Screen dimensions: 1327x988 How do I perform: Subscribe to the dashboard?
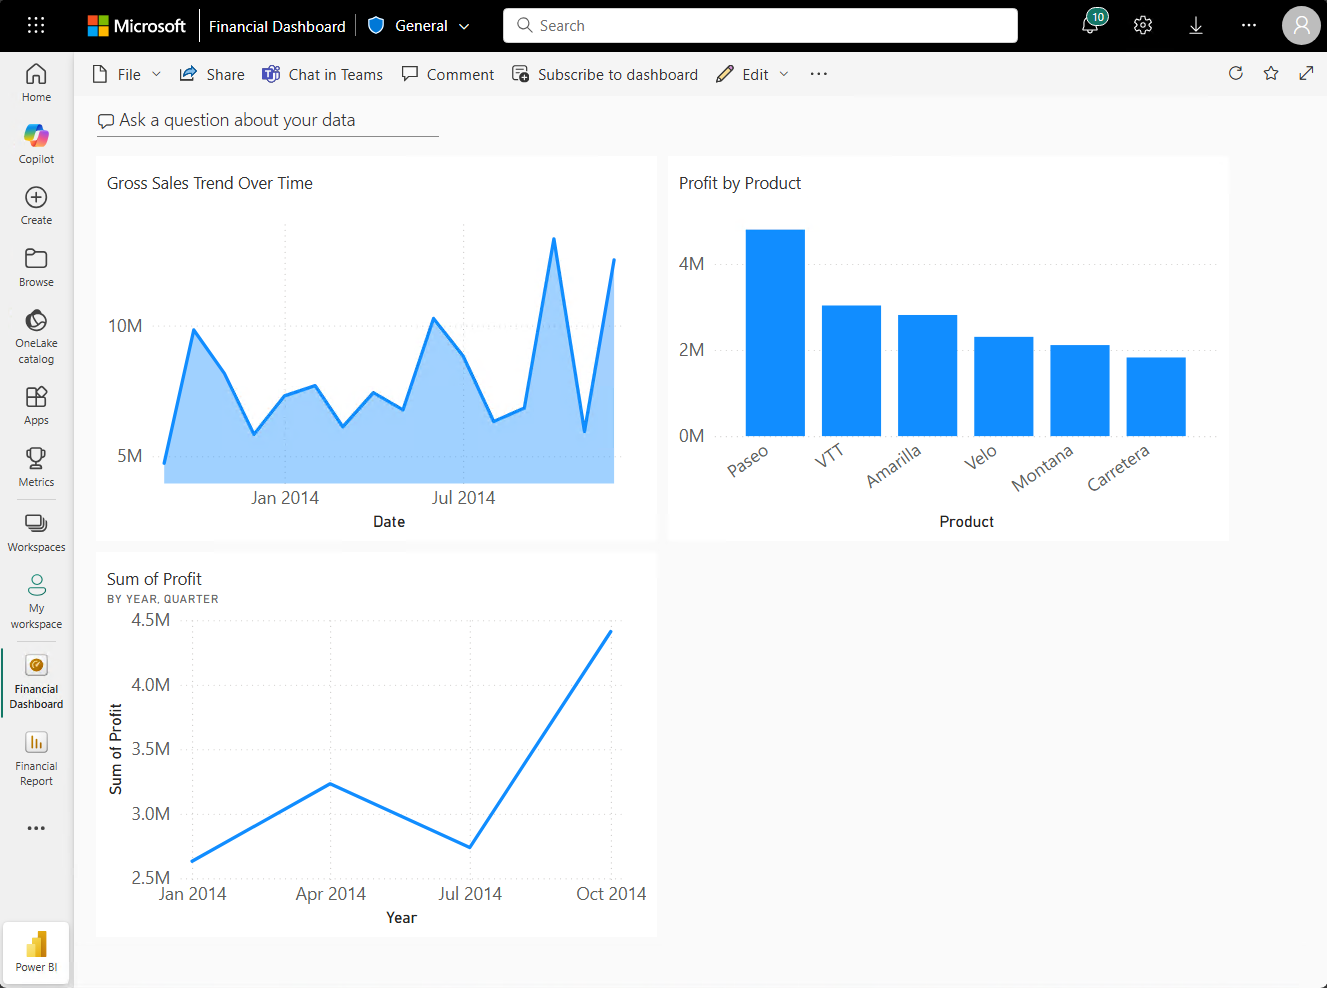click(x=604, y=73)
